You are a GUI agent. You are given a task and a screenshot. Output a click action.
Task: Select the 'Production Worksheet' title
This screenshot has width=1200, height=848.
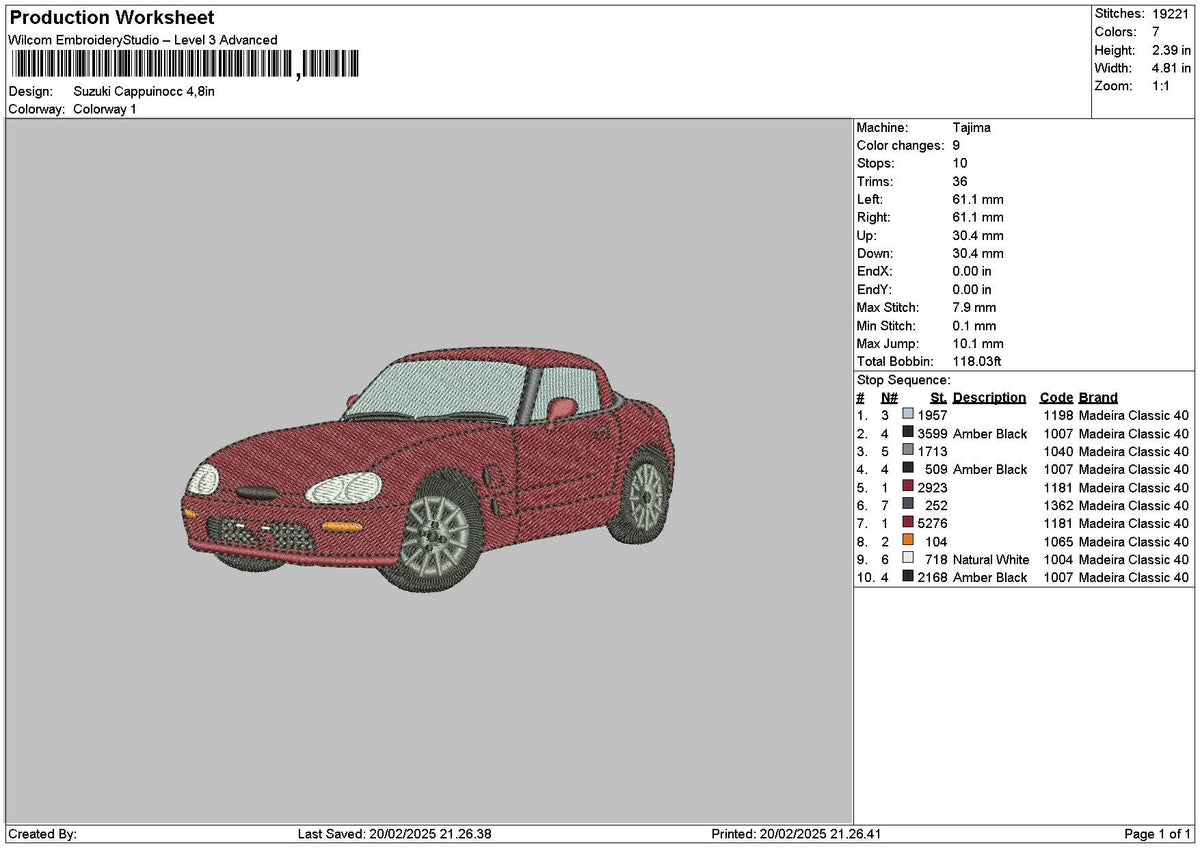[111, 18]
